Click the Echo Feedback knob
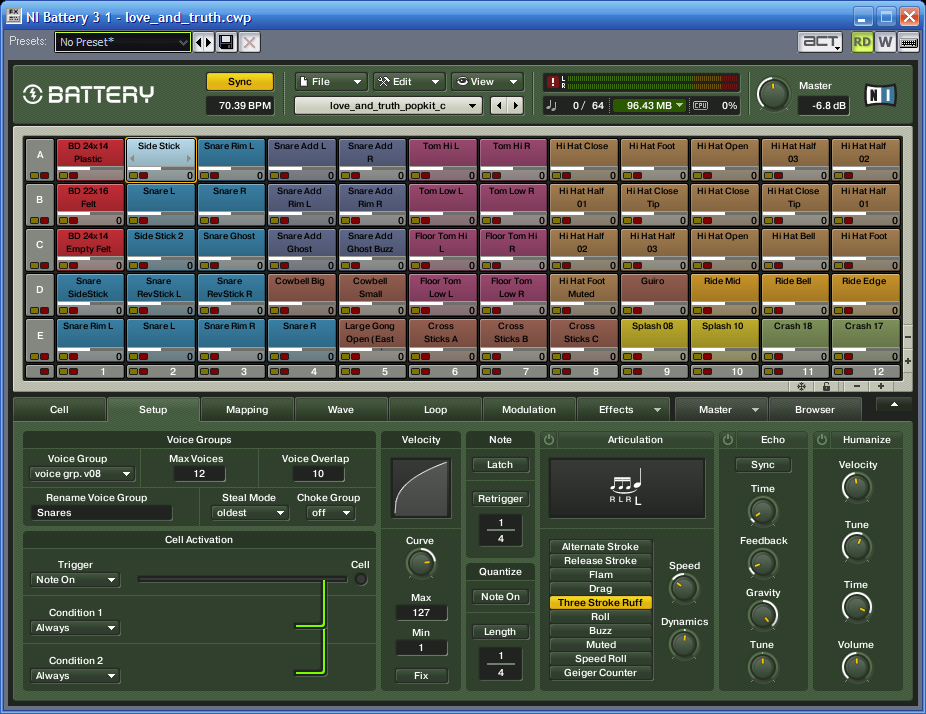Image resolution: width=926 pixels, height=714 pixels. click(762, 563)
